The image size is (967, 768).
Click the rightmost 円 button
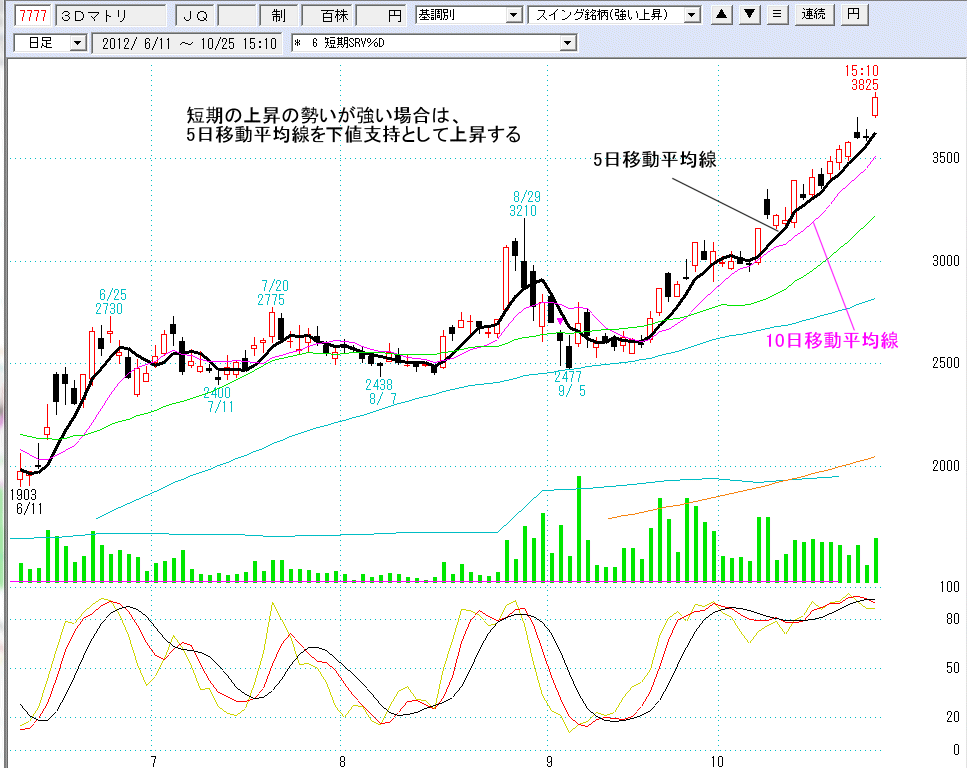854,15
